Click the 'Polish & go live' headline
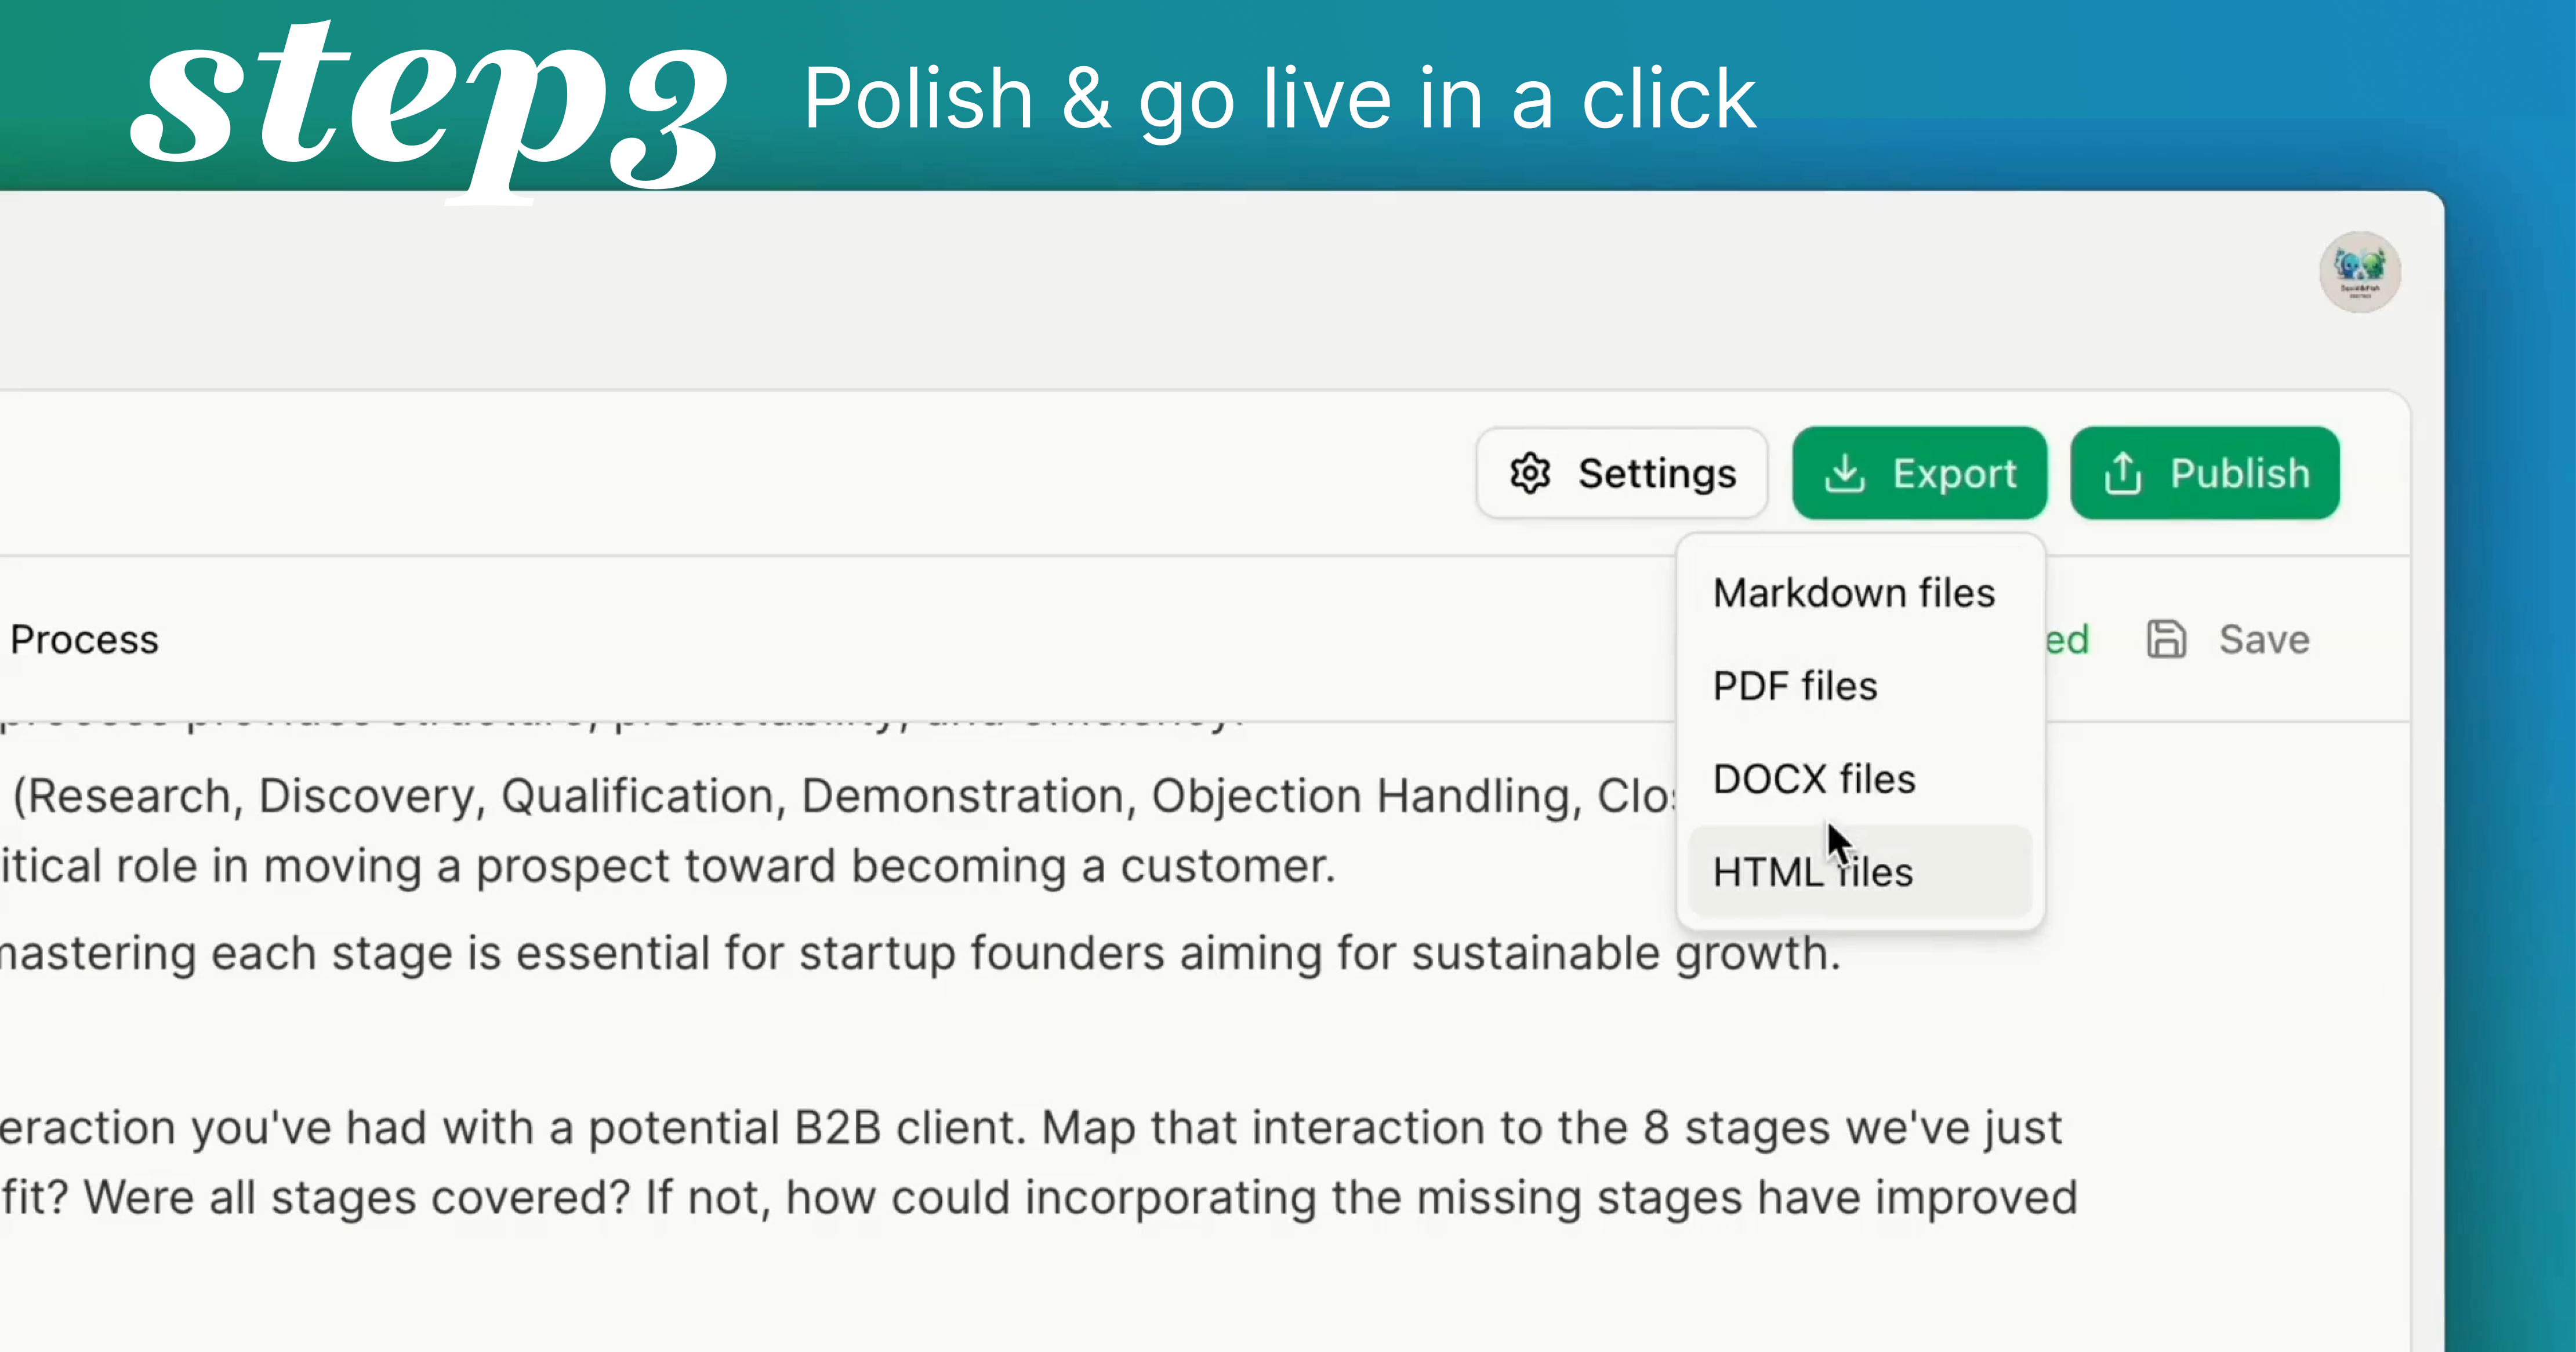 [x=1279, y=98]
